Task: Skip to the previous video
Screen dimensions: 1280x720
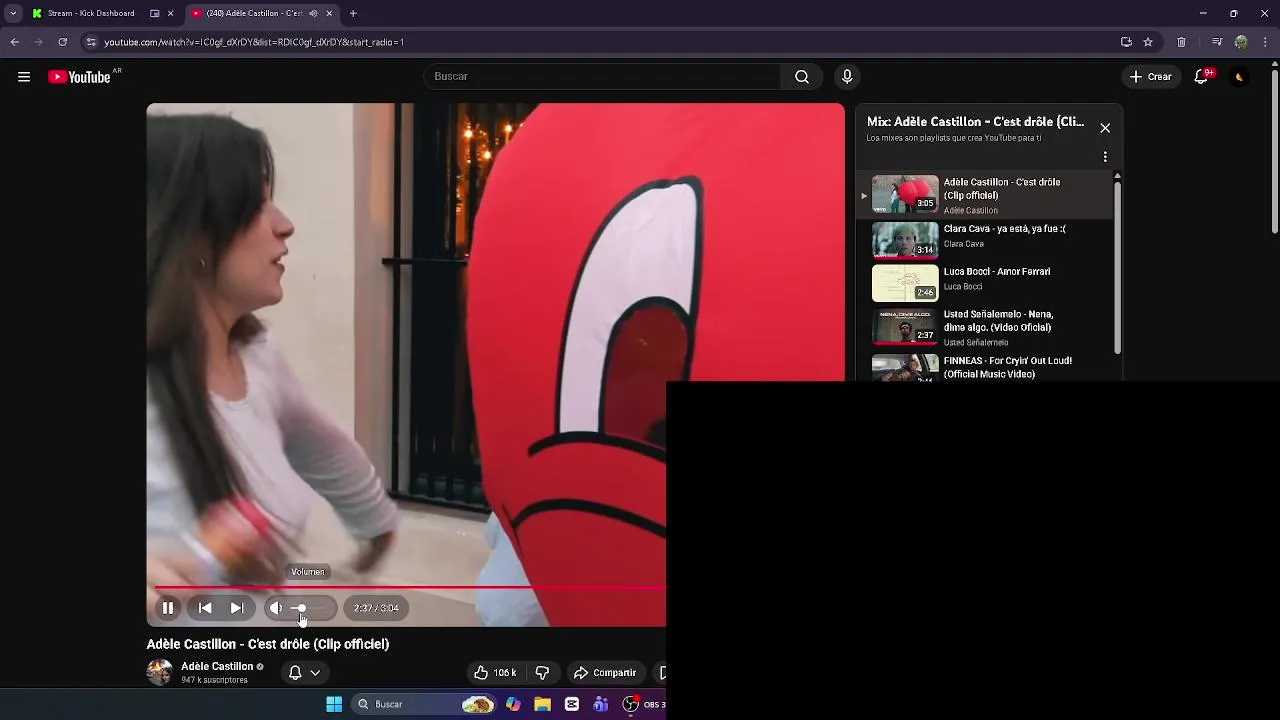Action: pyautogui.click(x=205, y=608)
